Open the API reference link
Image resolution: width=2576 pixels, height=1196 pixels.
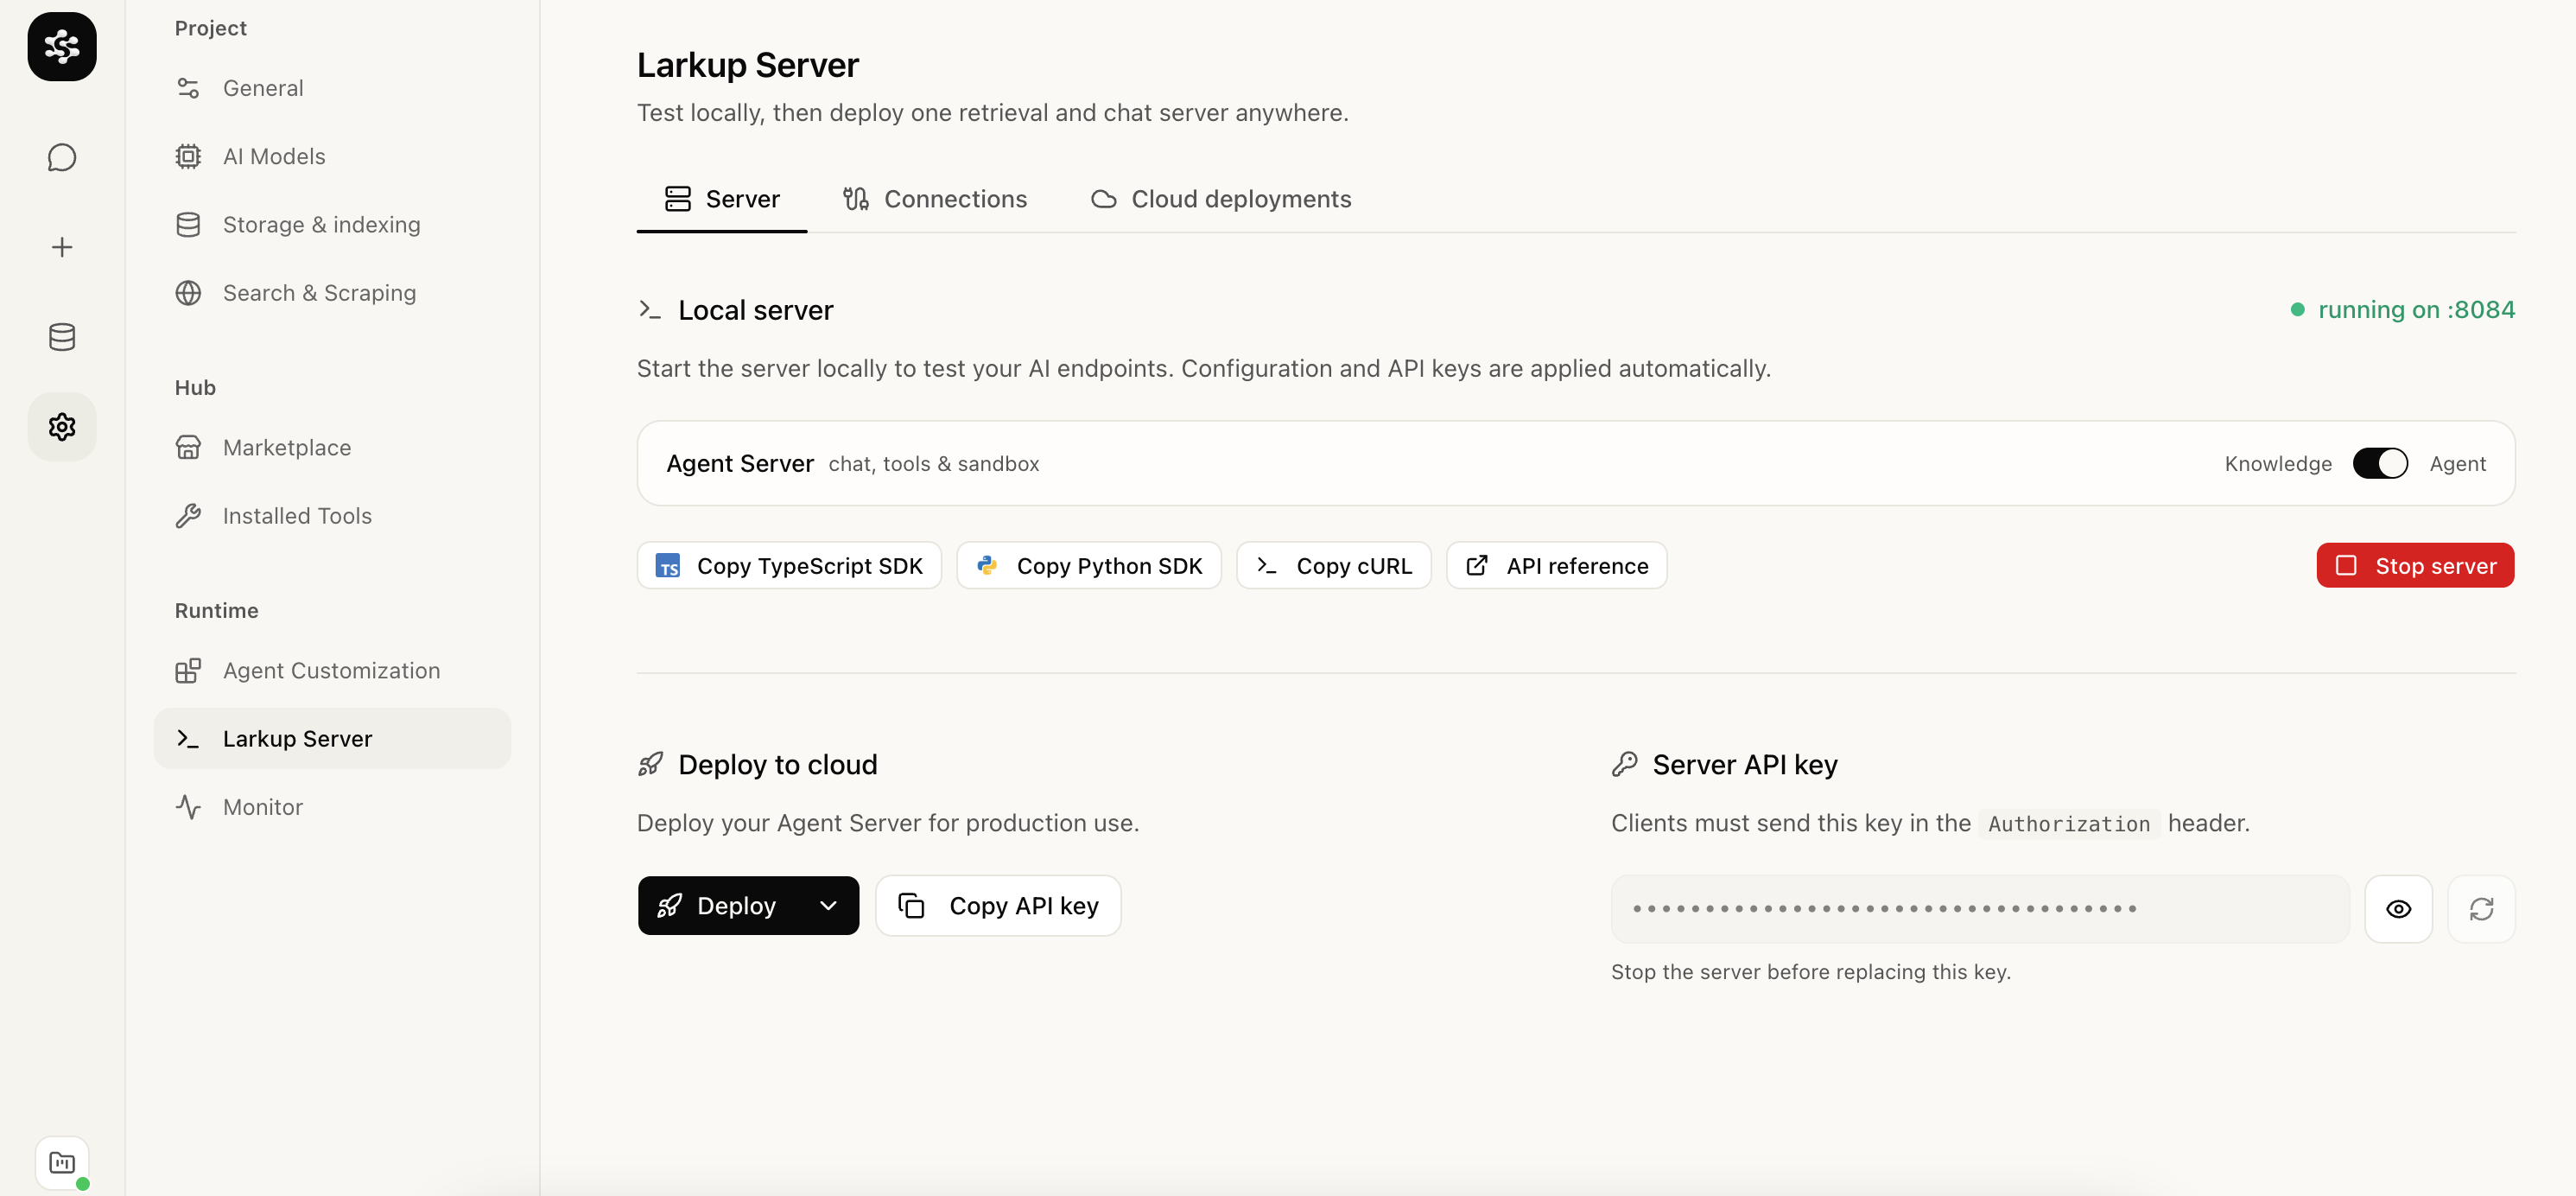tap(1556, 566)
